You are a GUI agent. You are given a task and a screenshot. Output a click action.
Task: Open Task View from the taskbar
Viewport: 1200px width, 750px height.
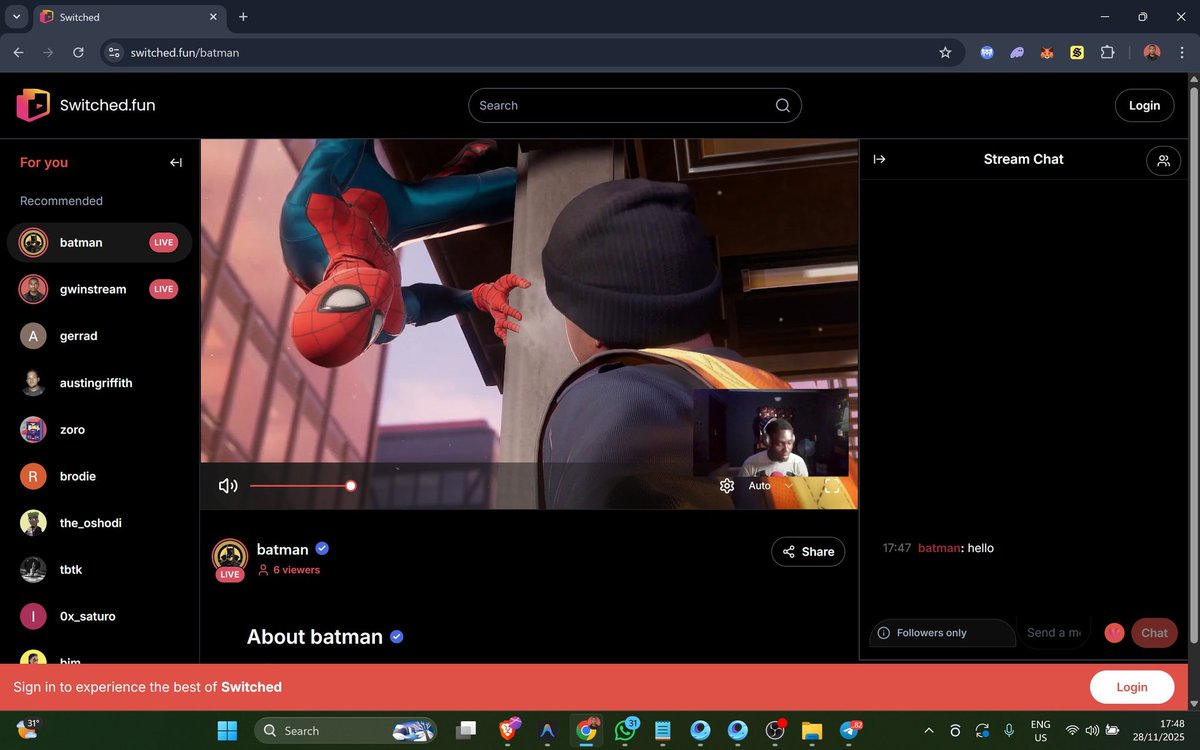465,731
